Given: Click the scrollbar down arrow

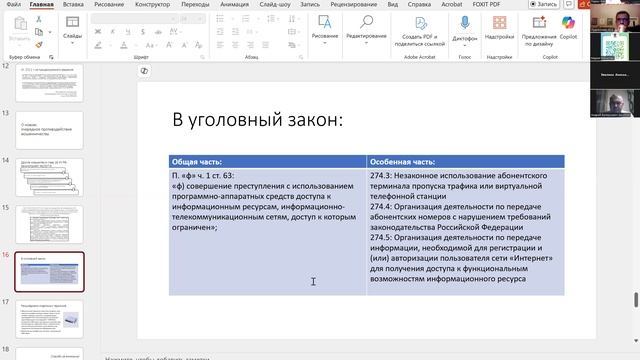Looking at the screenshot, I should point(636,341).
